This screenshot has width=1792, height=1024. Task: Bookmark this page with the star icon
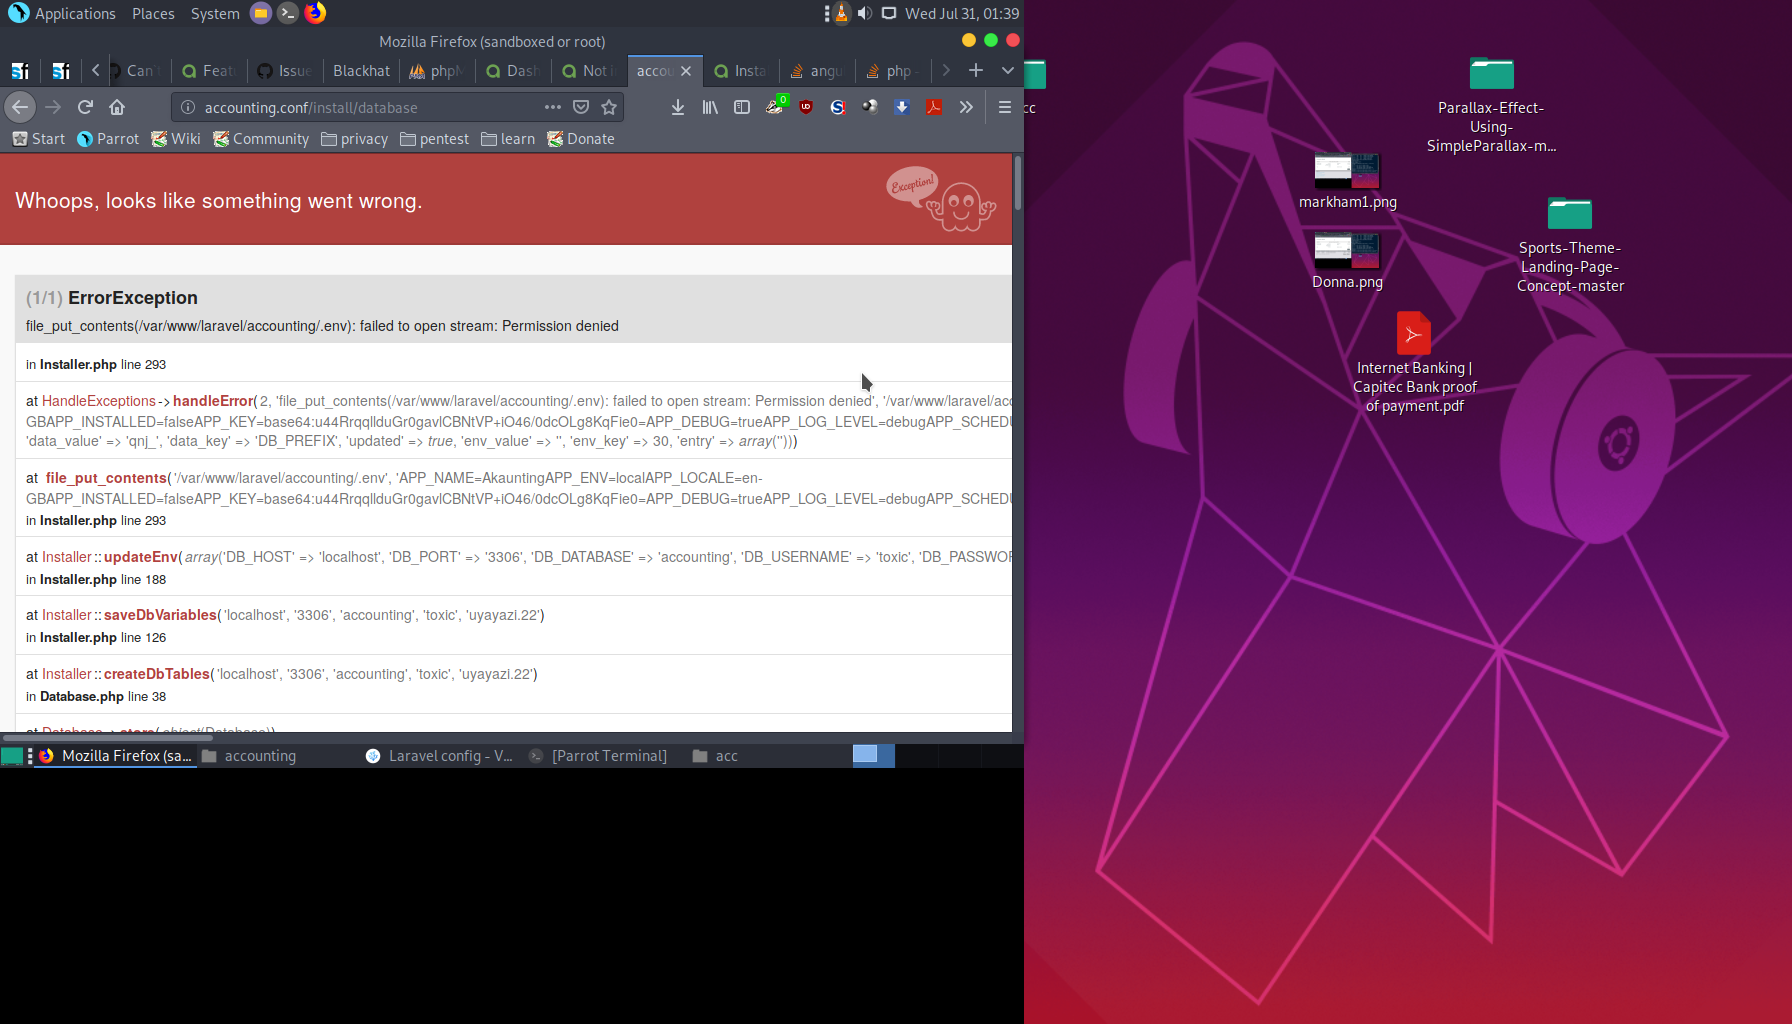click(x=610, y=107)
